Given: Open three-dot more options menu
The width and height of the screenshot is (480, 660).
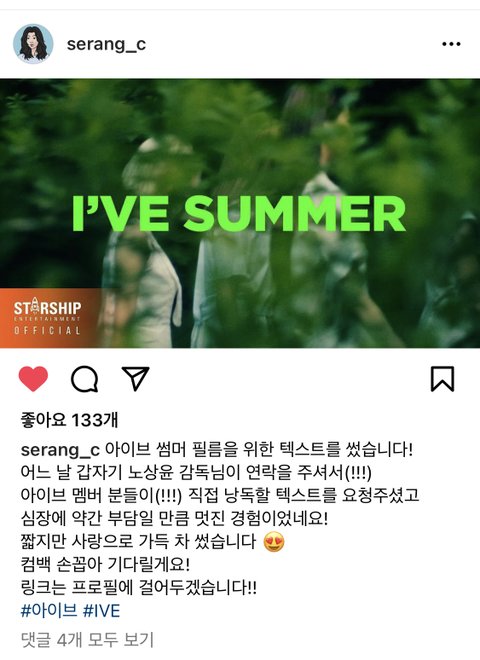Looking at the screenshot, I should (451, 44).
